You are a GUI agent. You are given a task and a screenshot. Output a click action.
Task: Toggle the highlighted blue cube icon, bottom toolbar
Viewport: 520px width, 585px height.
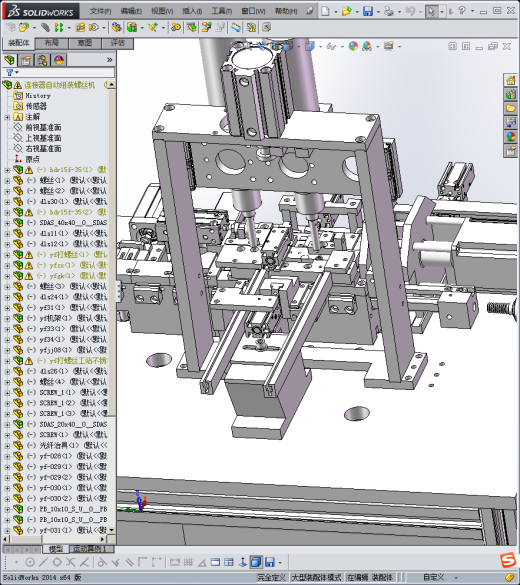(x=256, y=562)
